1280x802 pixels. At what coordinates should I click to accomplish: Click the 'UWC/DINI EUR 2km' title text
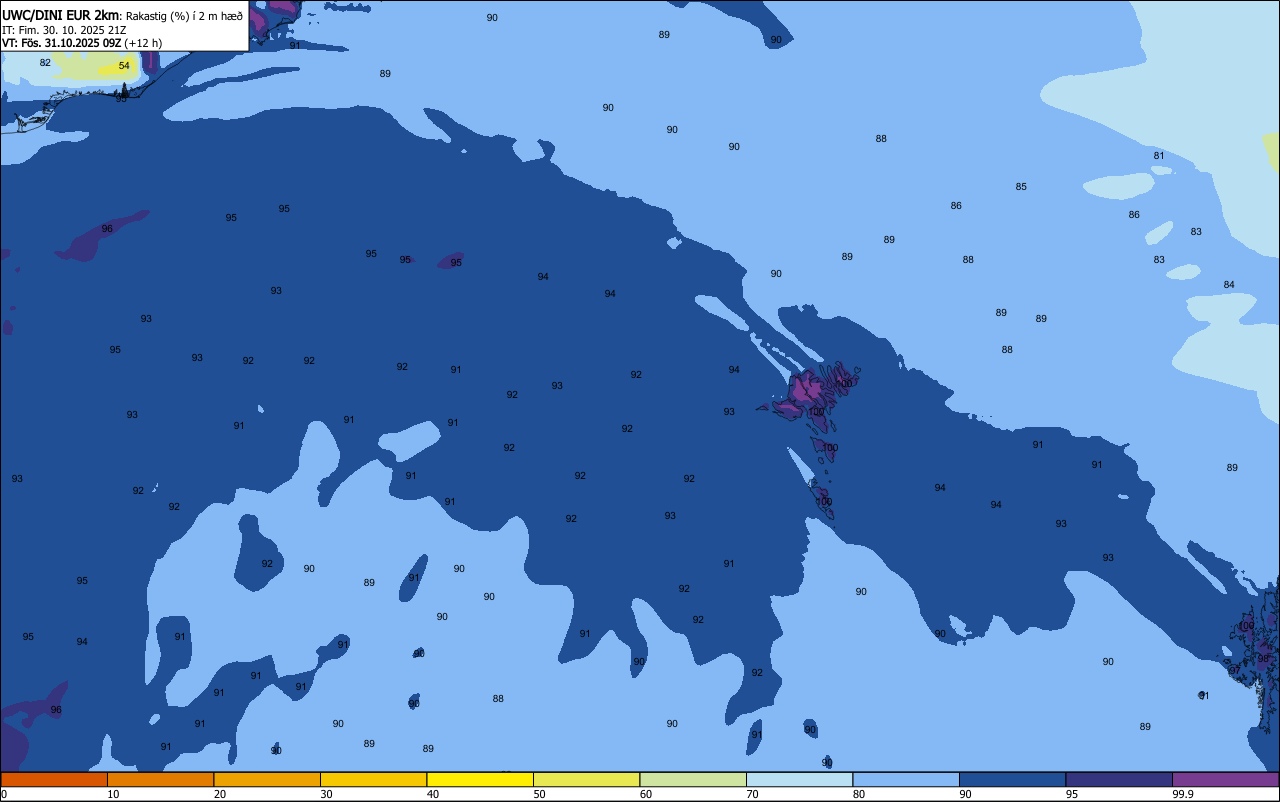[x=60, y=15]
